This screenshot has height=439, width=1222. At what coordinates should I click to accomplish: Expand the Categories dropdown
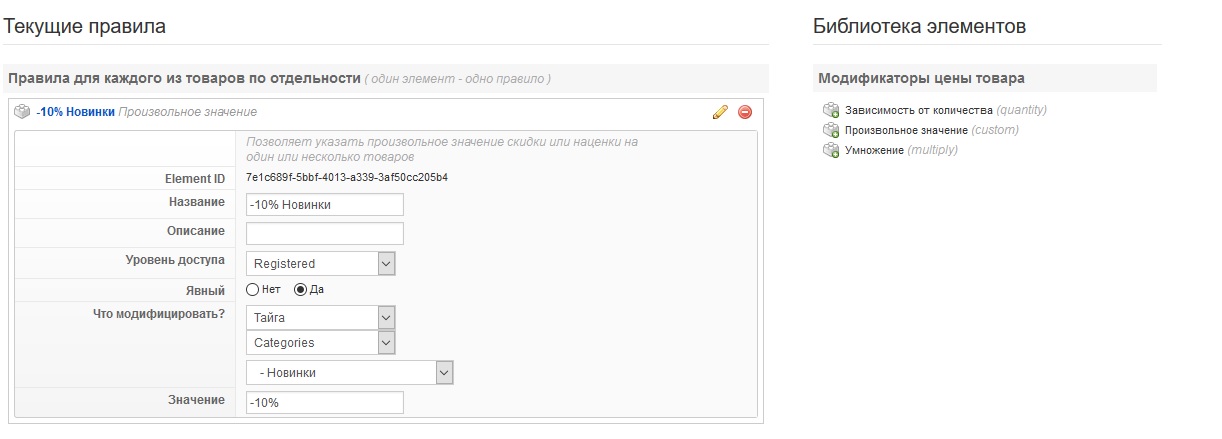click(321, 343)
